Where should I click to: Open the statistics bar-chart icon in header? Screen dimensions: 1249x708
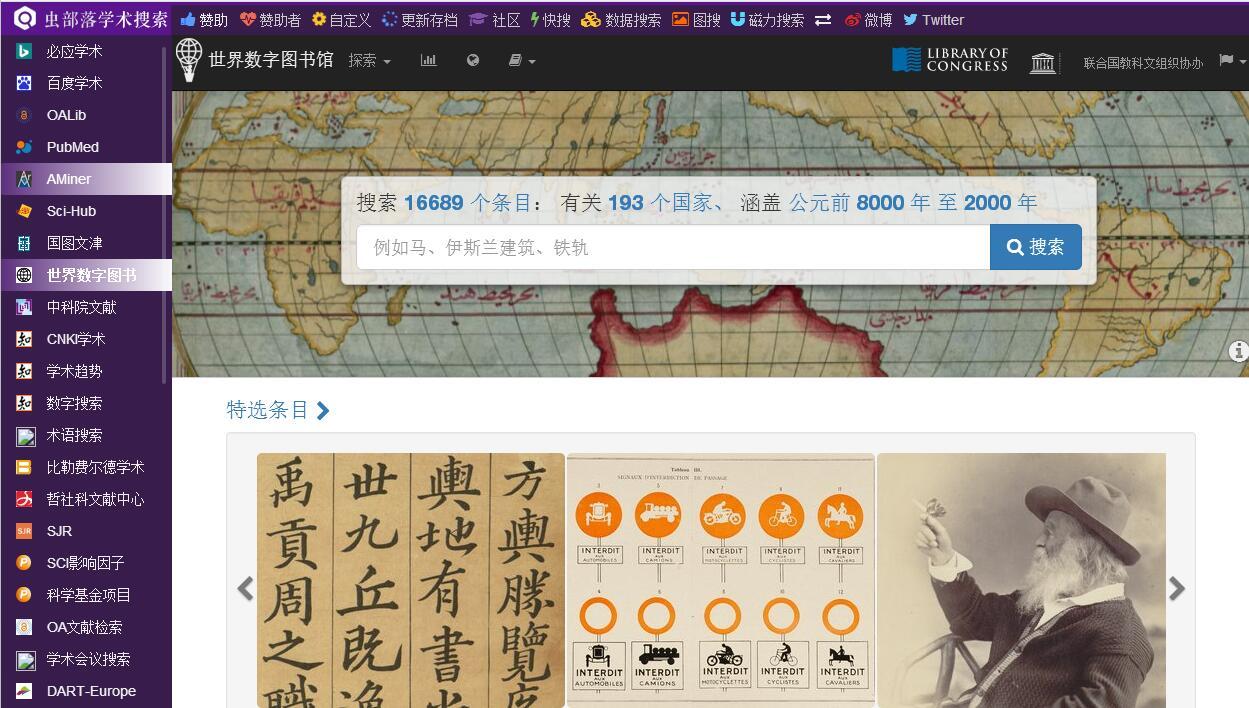428,60
